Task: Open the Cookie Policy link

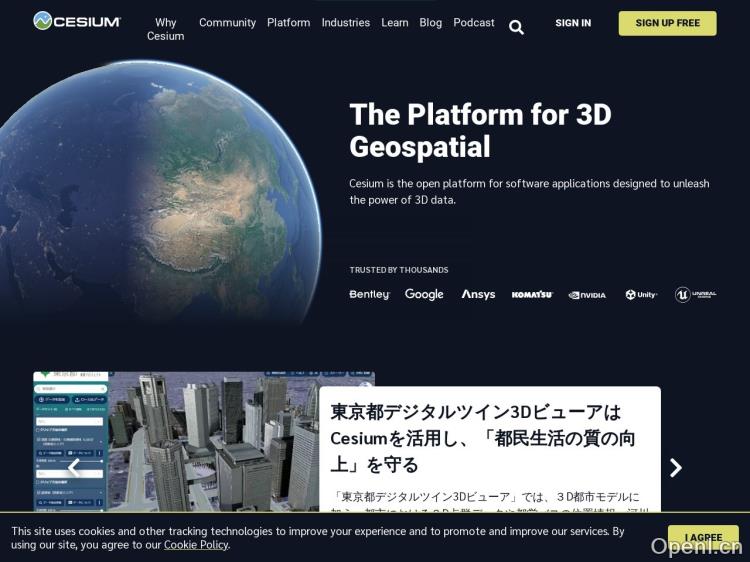Action: [x=196, y=545]
